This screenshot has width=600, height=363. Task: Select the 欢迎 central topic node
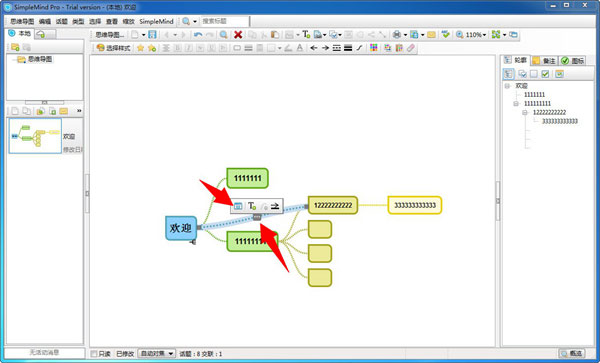(181, 228)
